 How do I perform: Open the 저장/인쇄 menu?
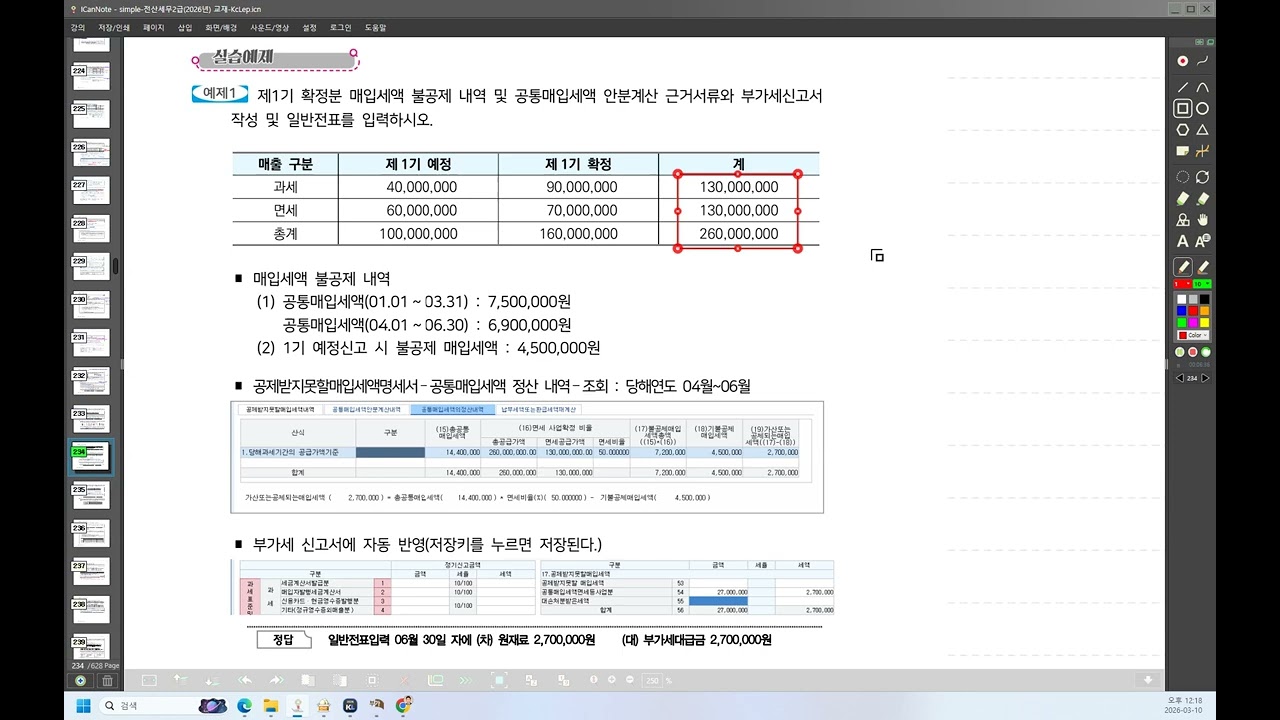[114, 28]
